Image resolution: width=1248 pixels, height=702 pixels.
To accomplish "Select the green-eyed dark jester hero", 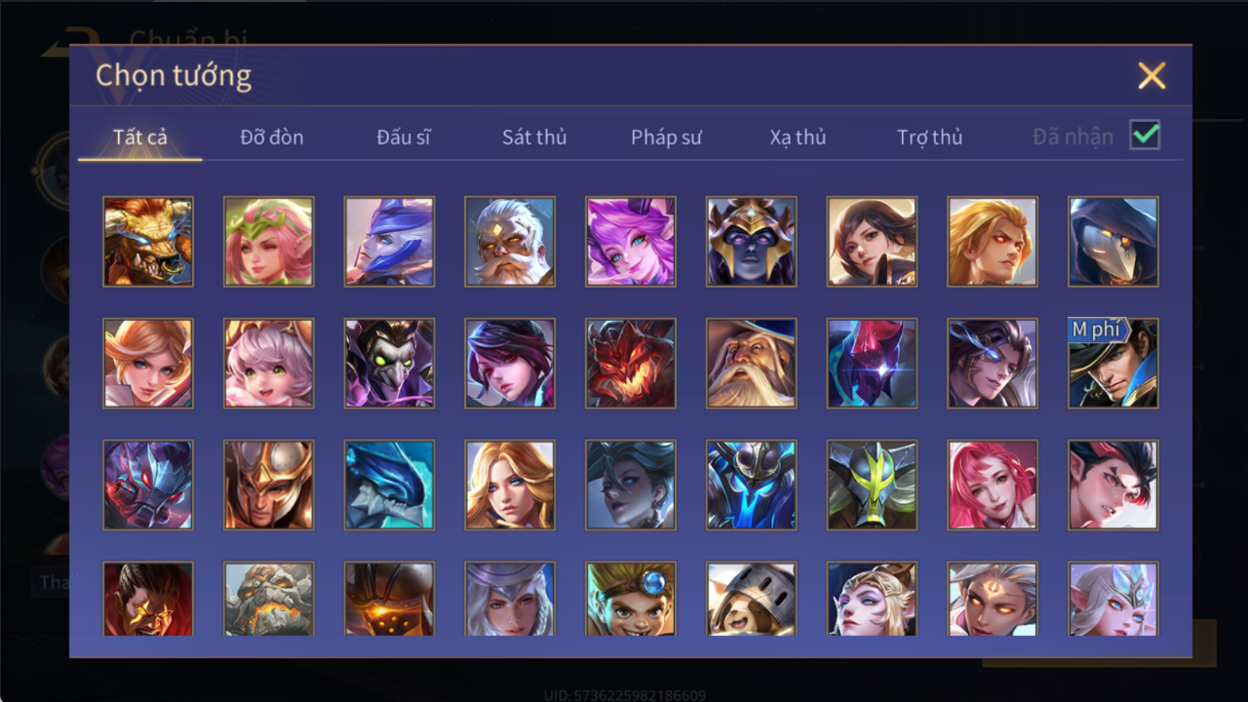I will 389,364.
